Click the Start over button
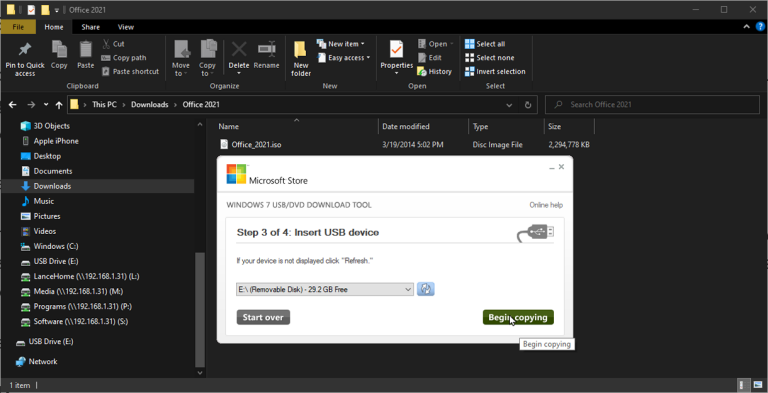This screenshot has height=393, width=768. coord(263,318)
